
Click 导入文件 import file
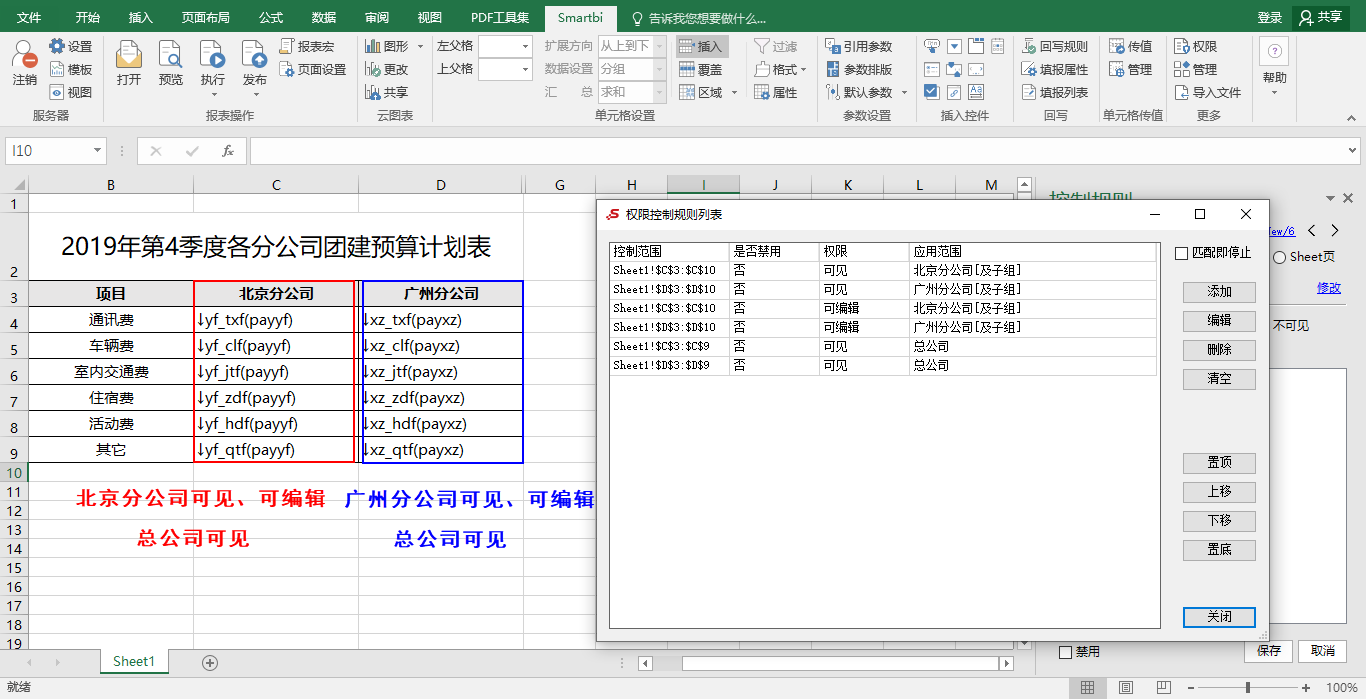1208,92
